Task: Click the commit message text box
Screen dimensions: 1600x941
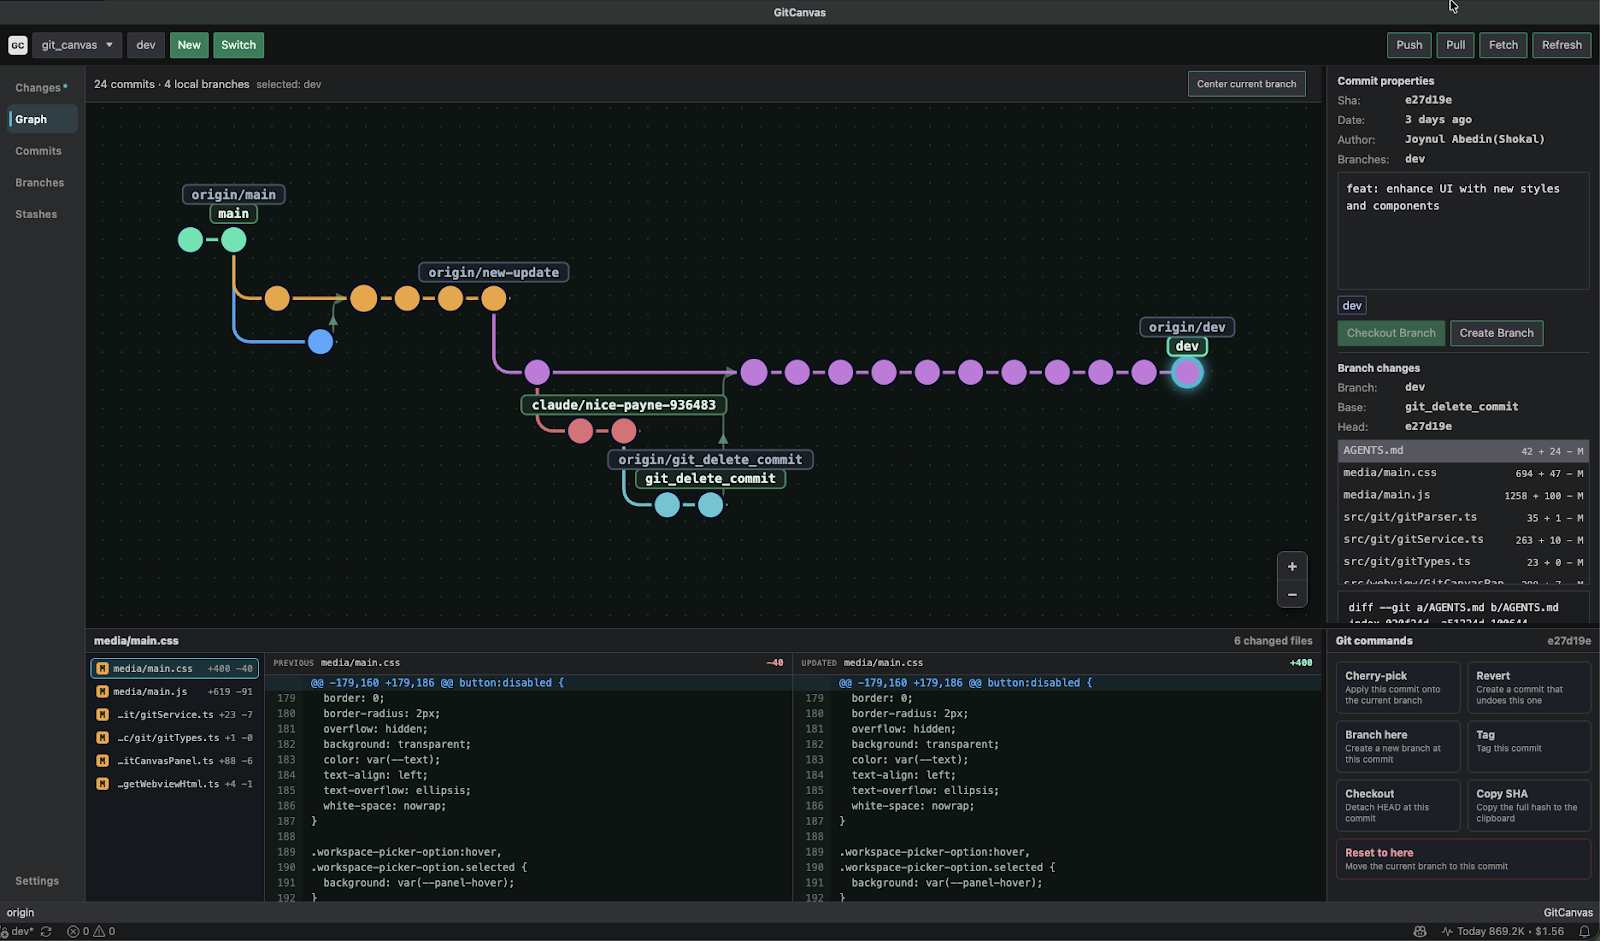Action: (x=1463, y=231)
